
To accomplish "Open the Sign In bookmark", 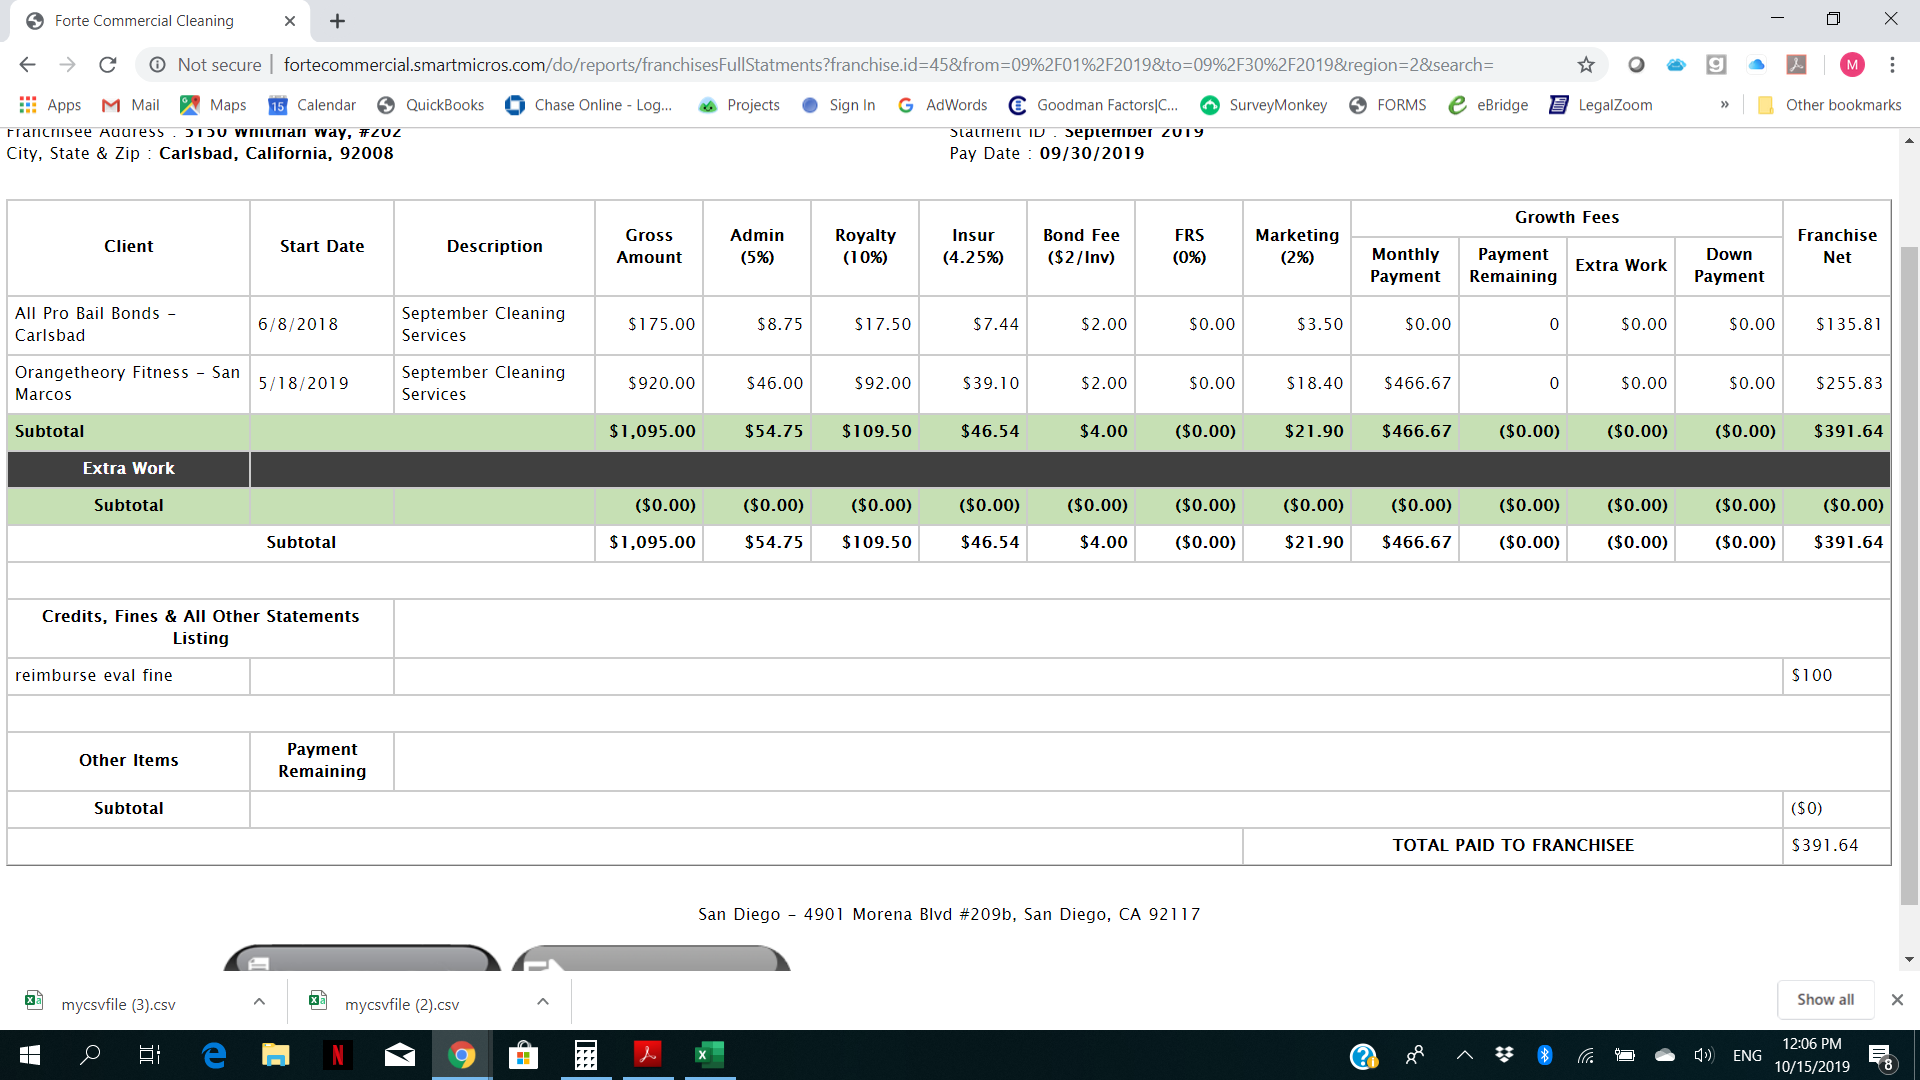I will point(838,105).
